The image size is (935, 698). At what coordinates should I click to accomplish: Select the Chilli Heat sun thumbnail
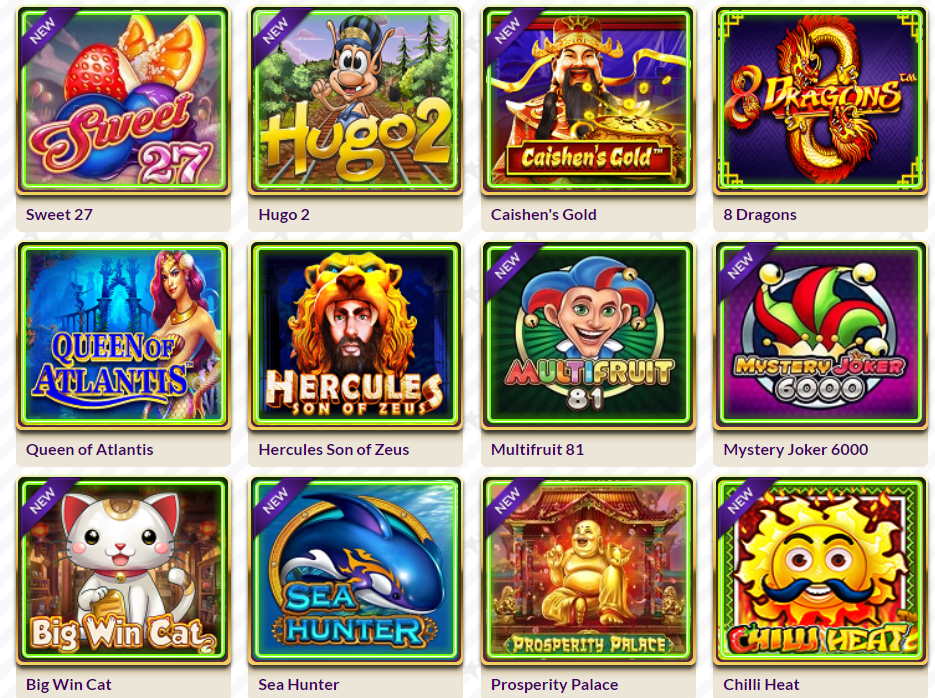click(821, 570)
